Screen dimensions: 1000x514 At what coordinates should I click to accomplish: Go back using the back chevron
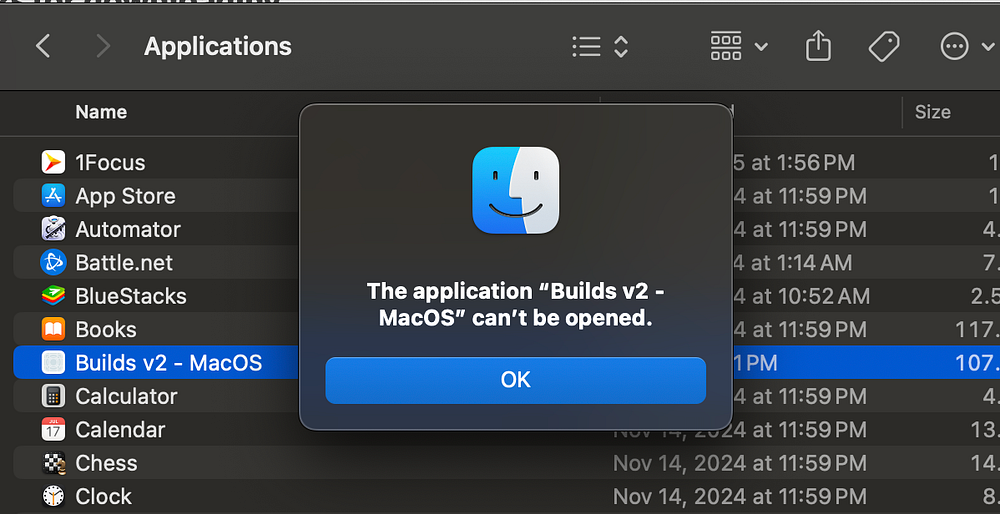click(x=43, y=46)
